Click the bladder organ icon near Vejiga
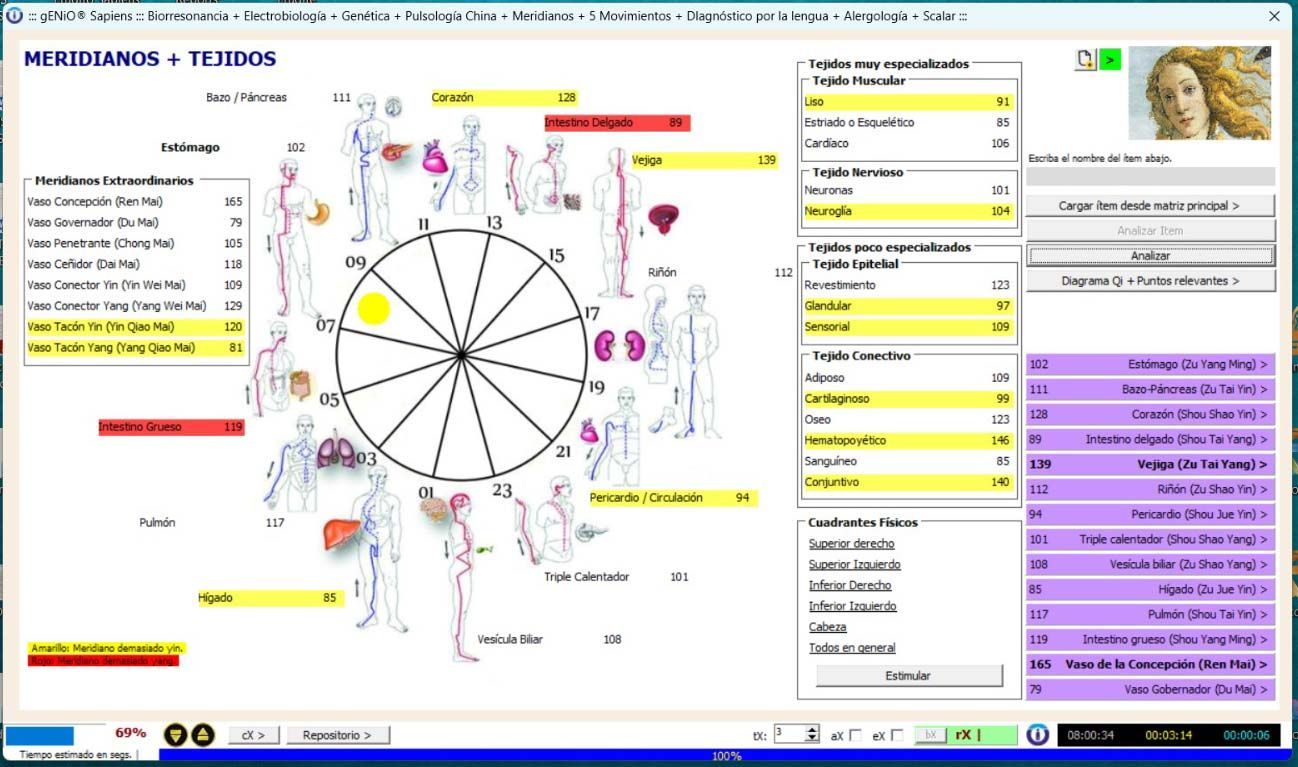Viewport: 1298px width, 767px height. point(663,217)
